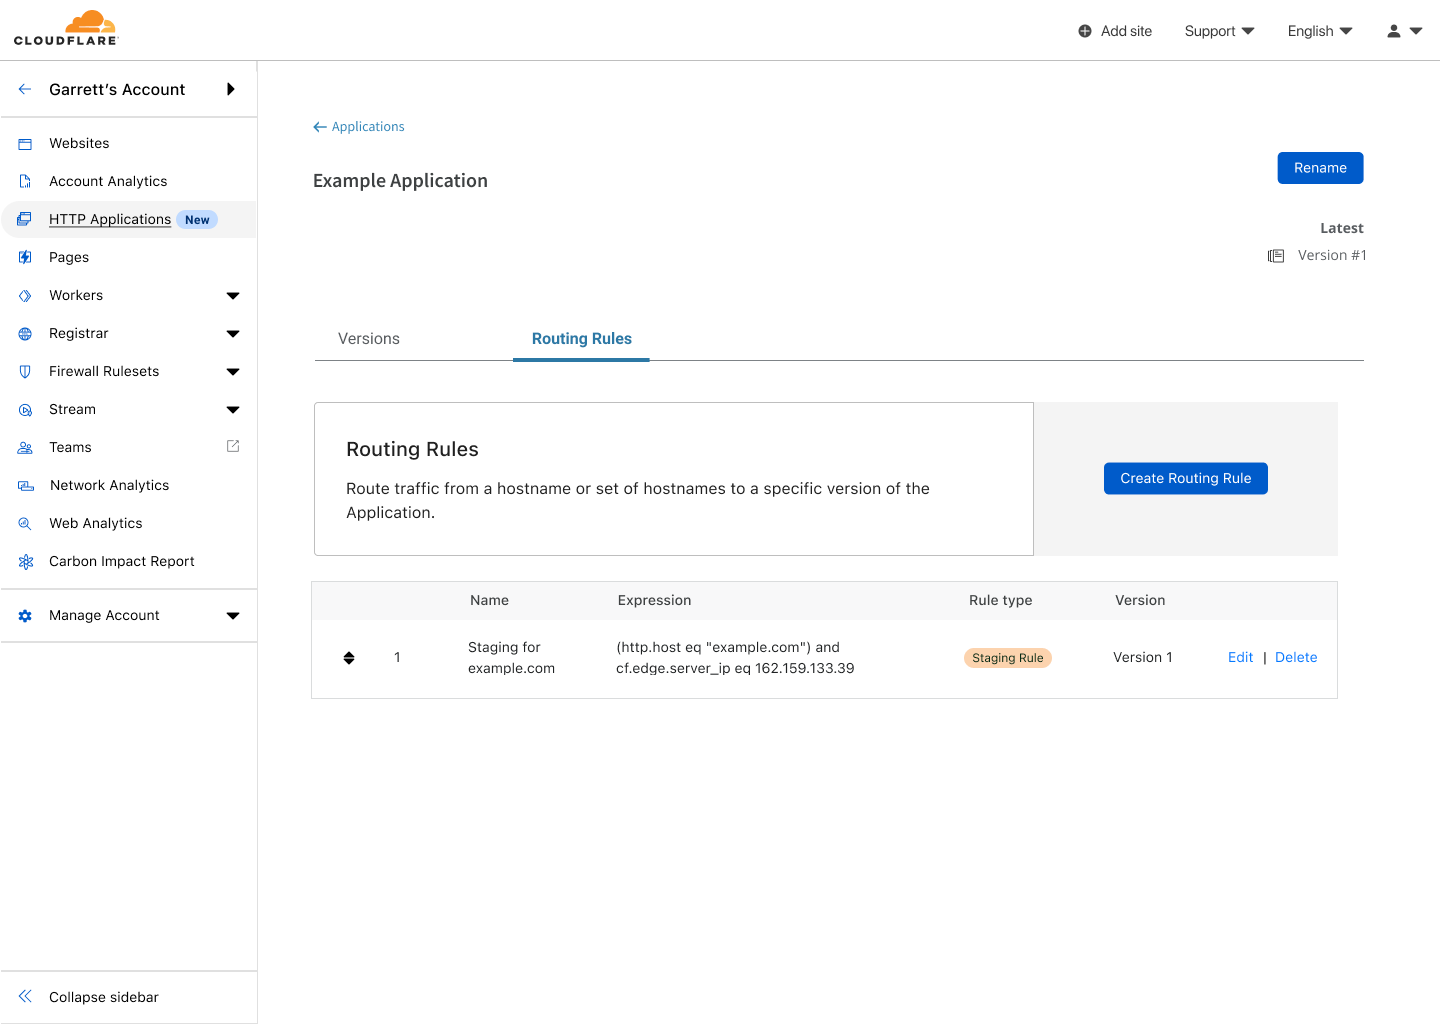Open the Support dropdown menu
Viewport: 1440px width, 1024px height.
point(1218,31)
